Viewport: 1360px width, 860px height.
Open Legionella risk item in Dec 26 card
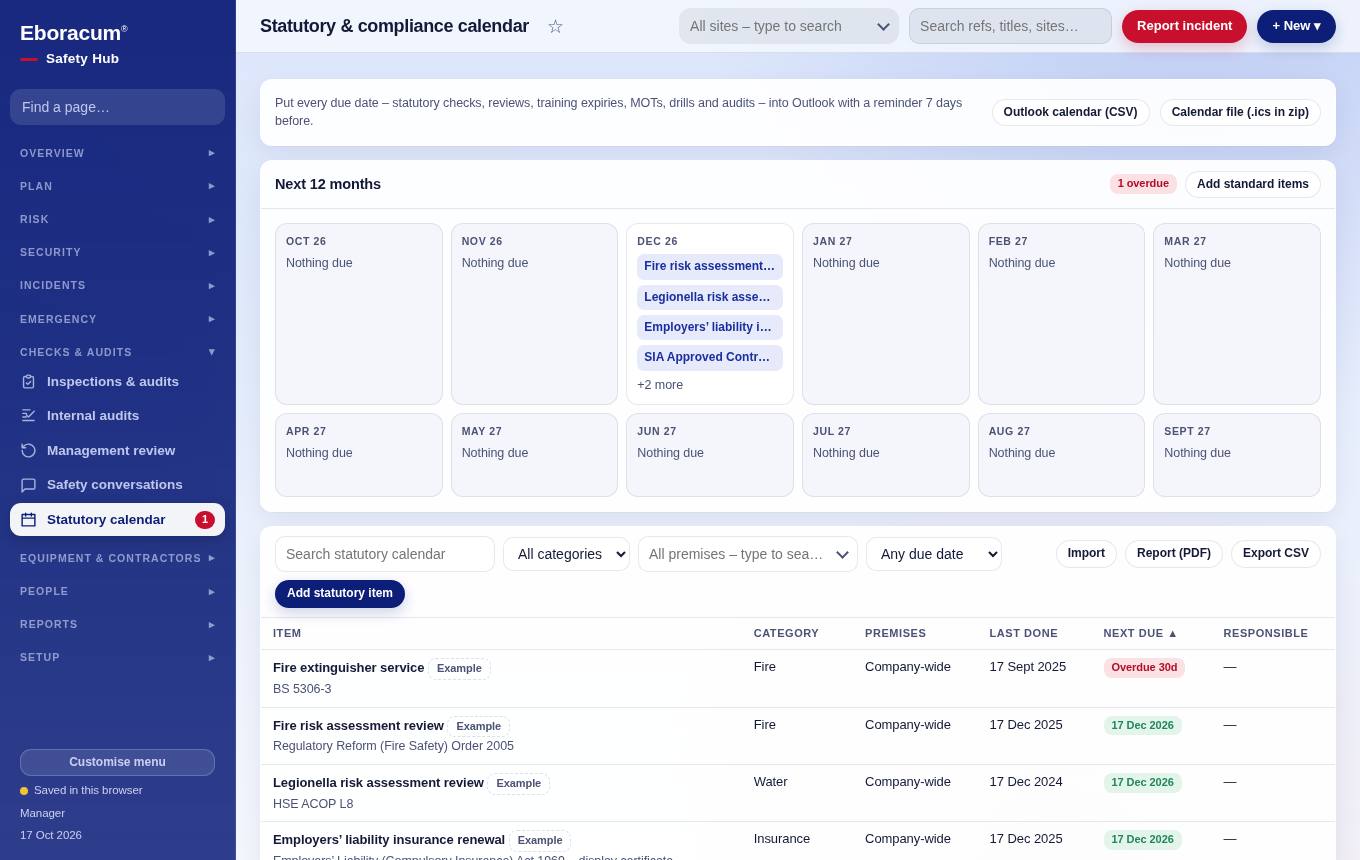tap(710, 298)
